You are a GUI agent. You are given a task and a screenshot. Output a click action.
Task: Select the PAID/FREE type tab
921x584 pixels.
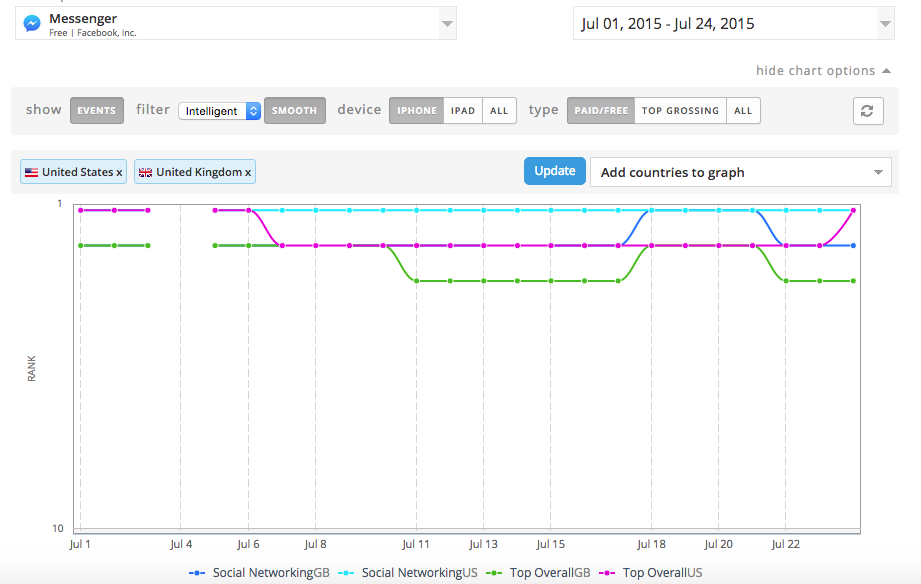[601, 111]
